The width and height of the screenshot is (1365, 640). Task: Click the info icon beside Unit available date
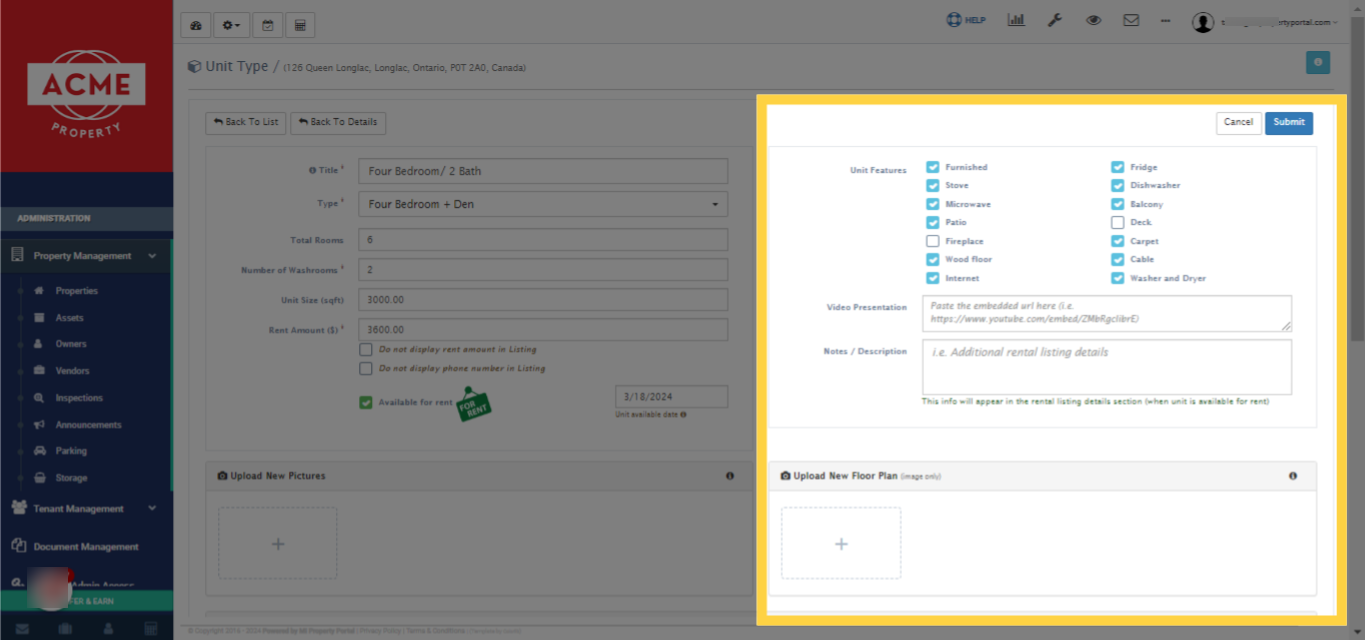pyautogui.click(x=683, y=414)
